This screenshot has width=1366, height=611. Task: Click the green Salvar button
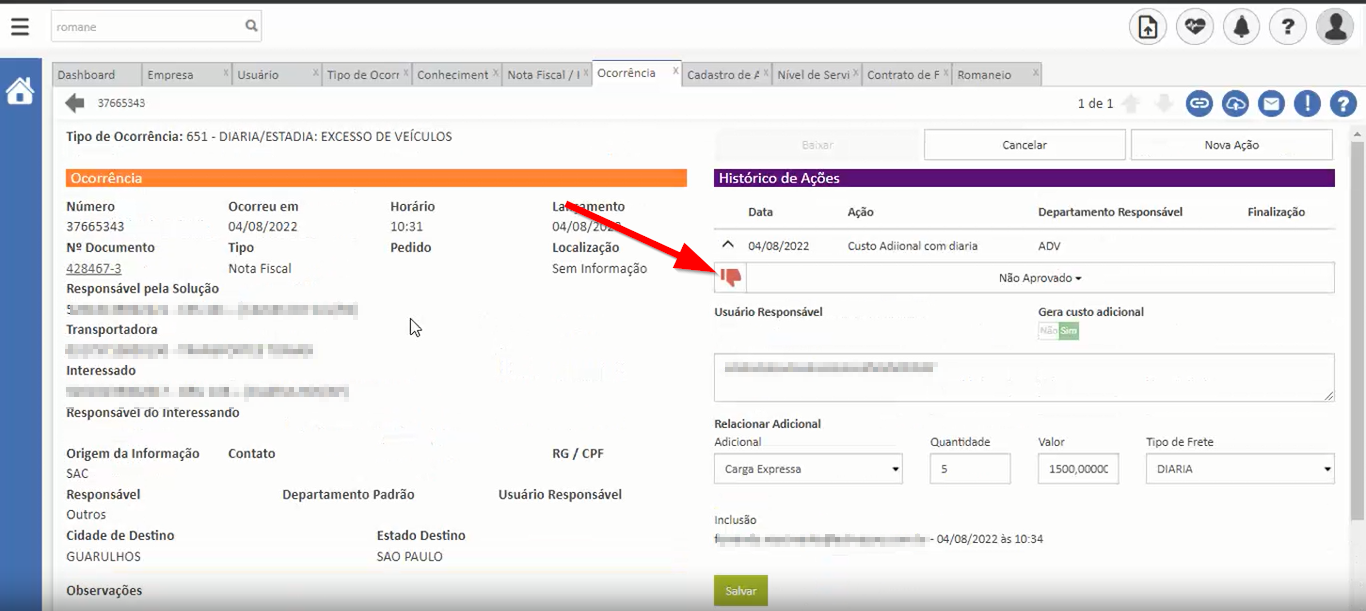(x=740, y=591)
